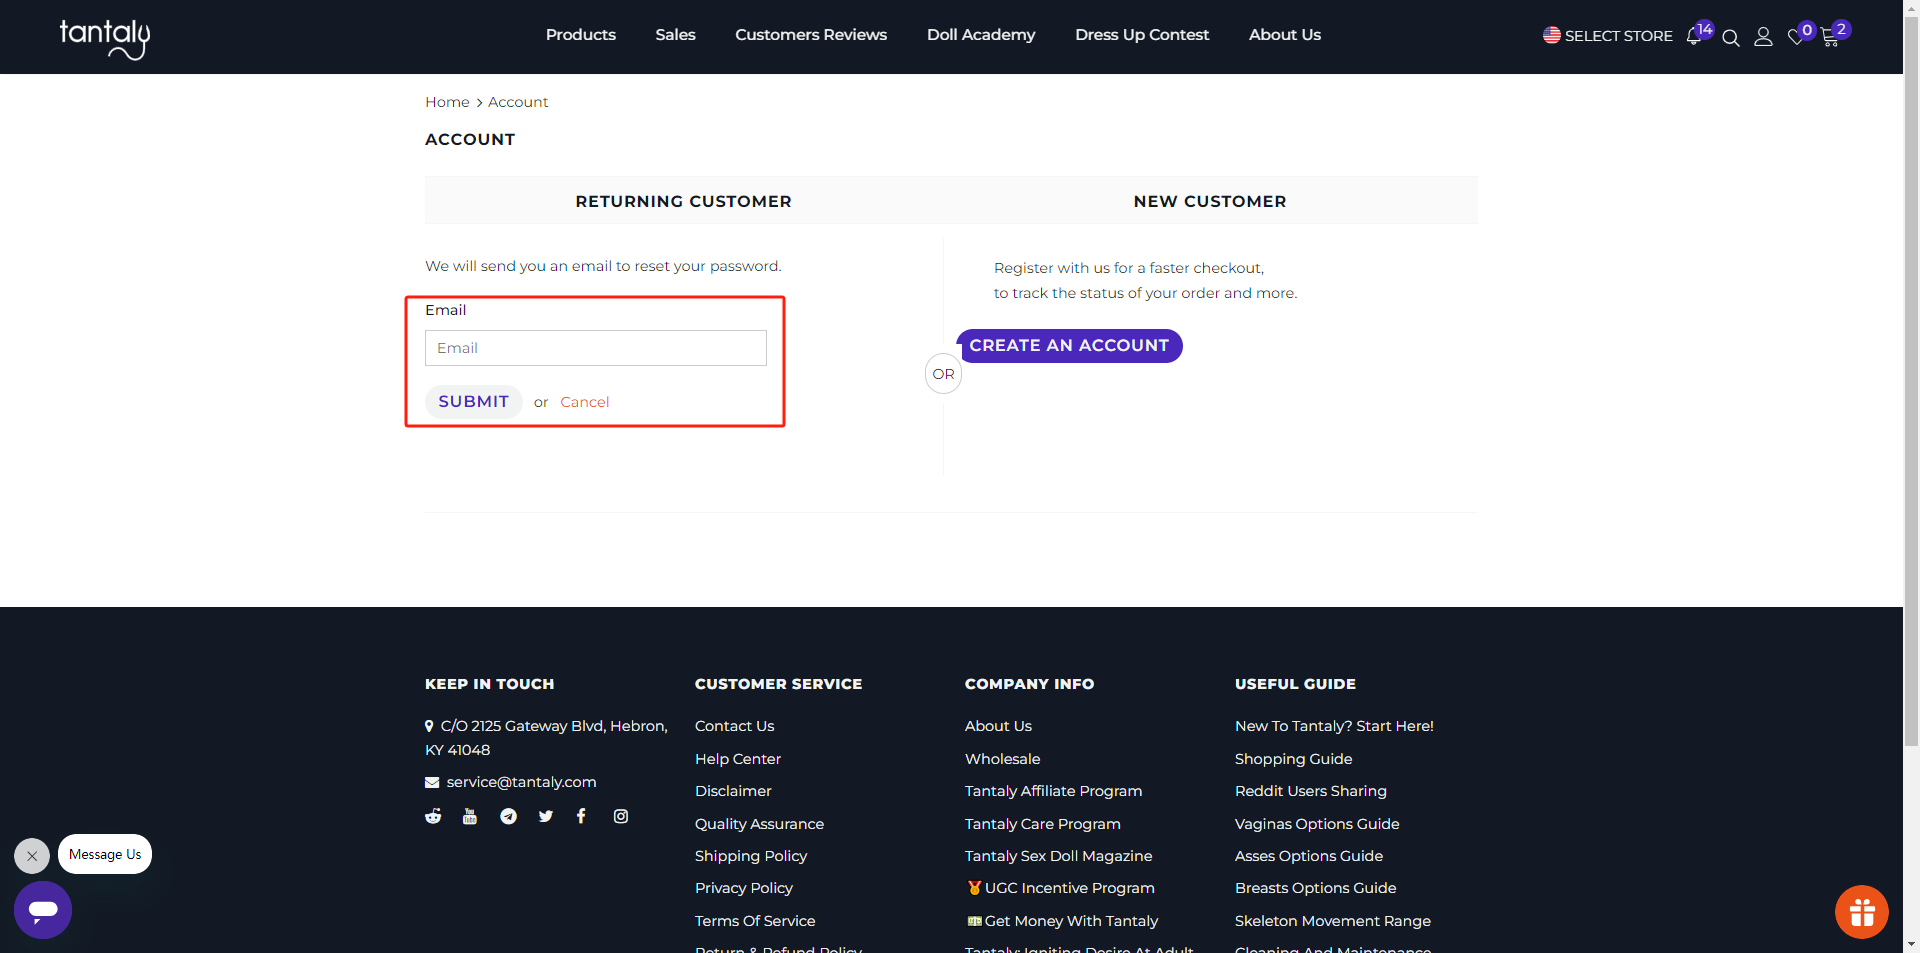The width and height of the screenshot is (1920, 953).
Task: Open Wholesale footer link
Action: click(1003, 759)
